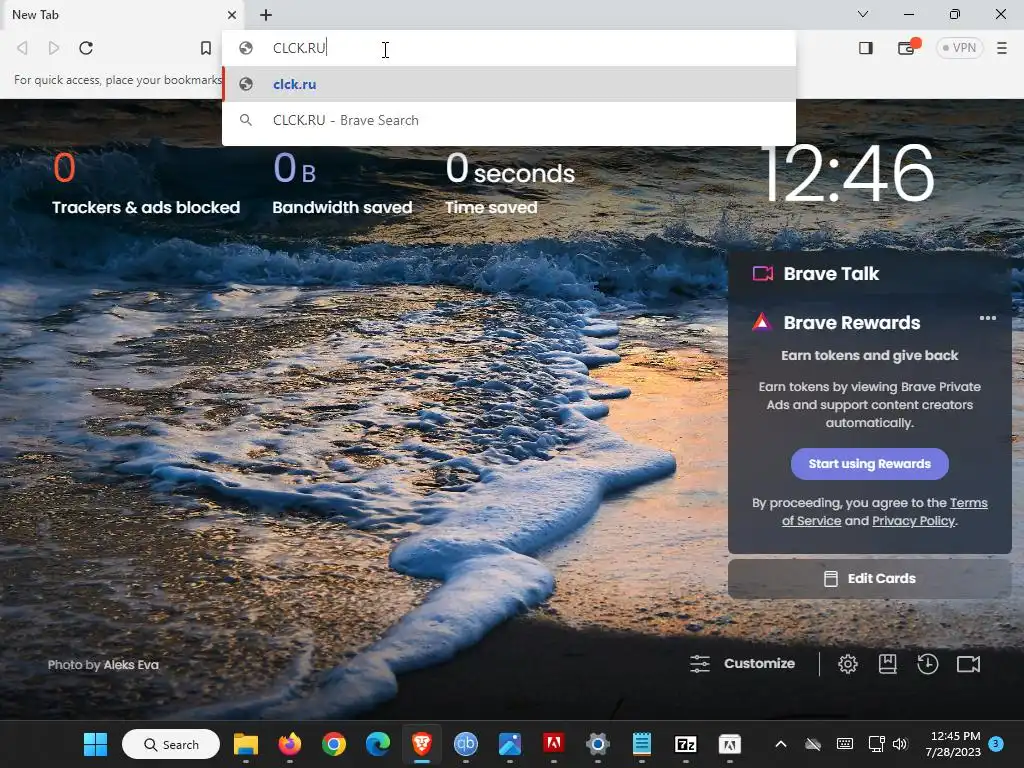Screen dimensions: 1024x768
Task: Click the Edit Cards button
Action: point(869,579)
